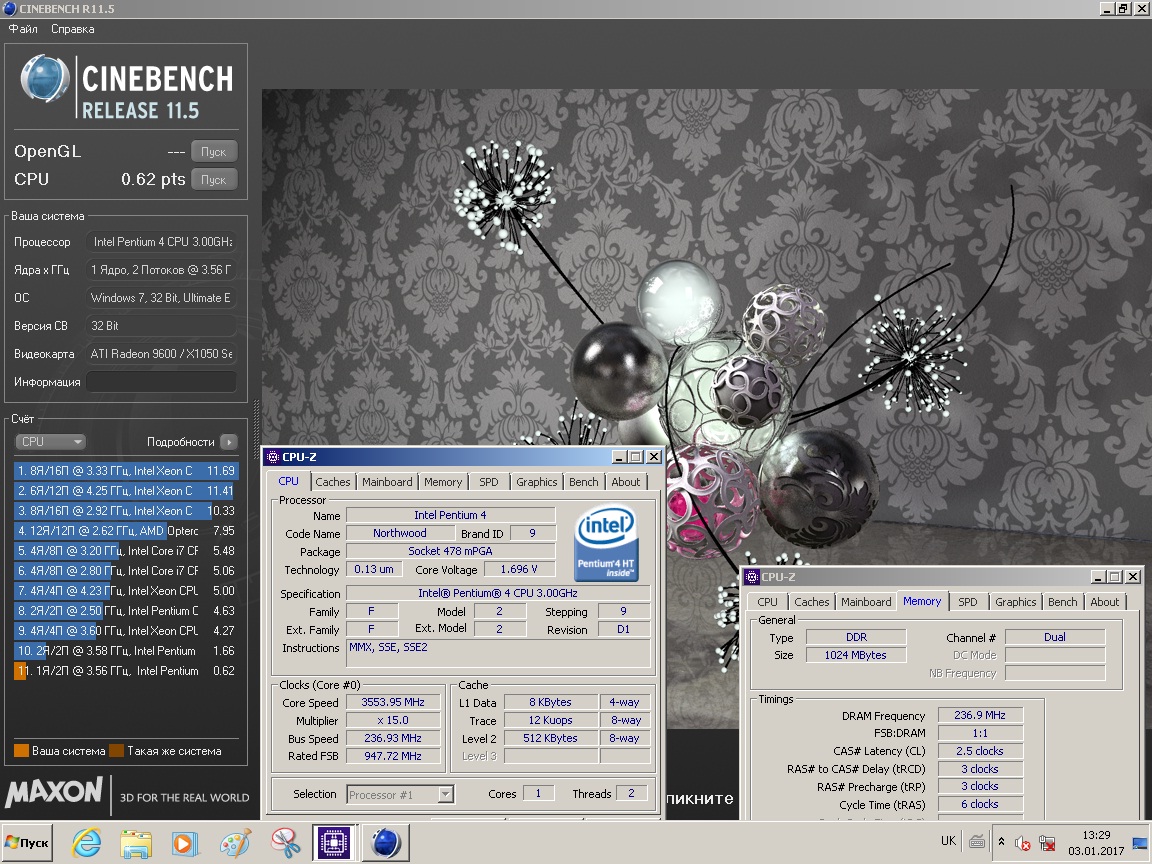Open the UK language indicator

(x=948, y=841)
